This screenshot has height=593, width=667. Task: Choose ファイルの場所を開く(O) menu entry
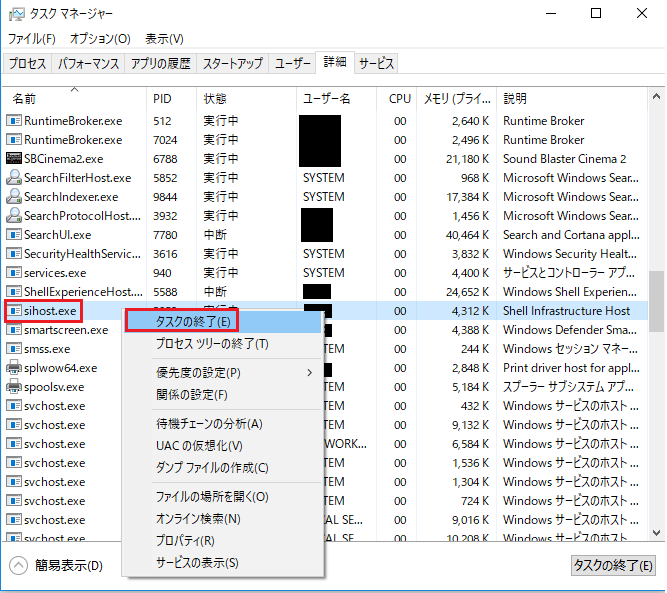(x=223, y=496)
